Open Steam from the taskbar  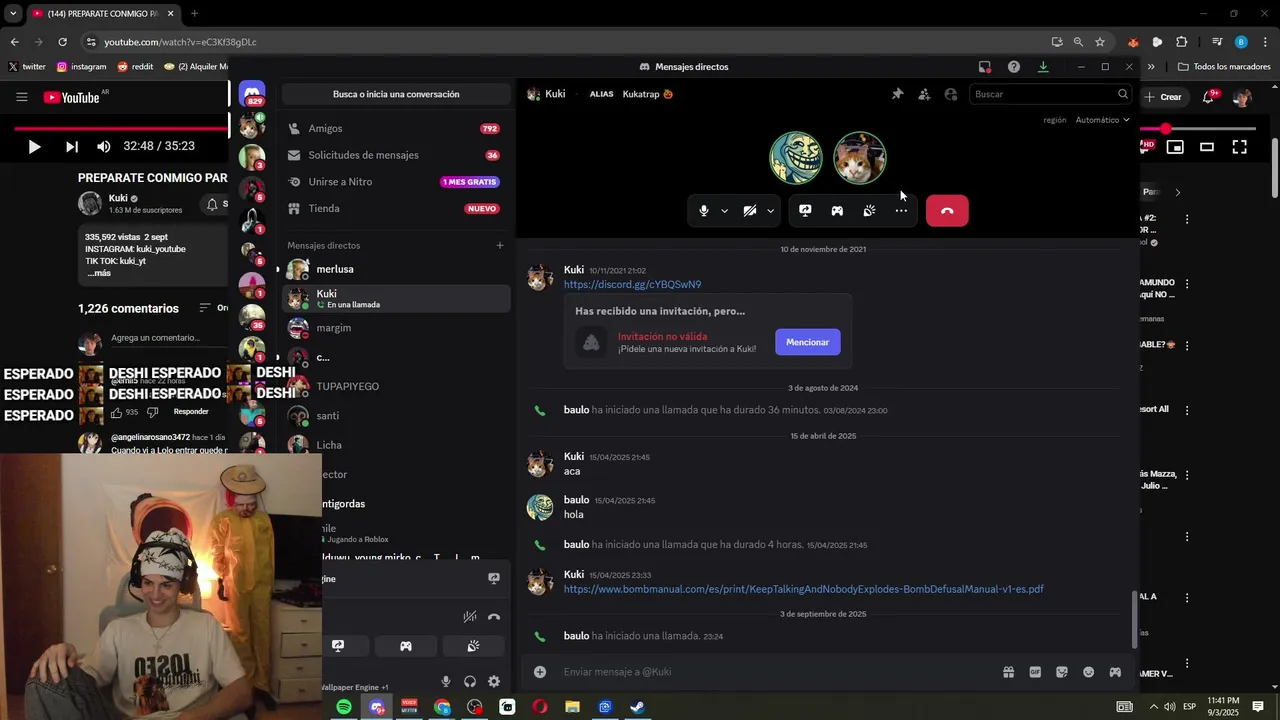[636, 707]
